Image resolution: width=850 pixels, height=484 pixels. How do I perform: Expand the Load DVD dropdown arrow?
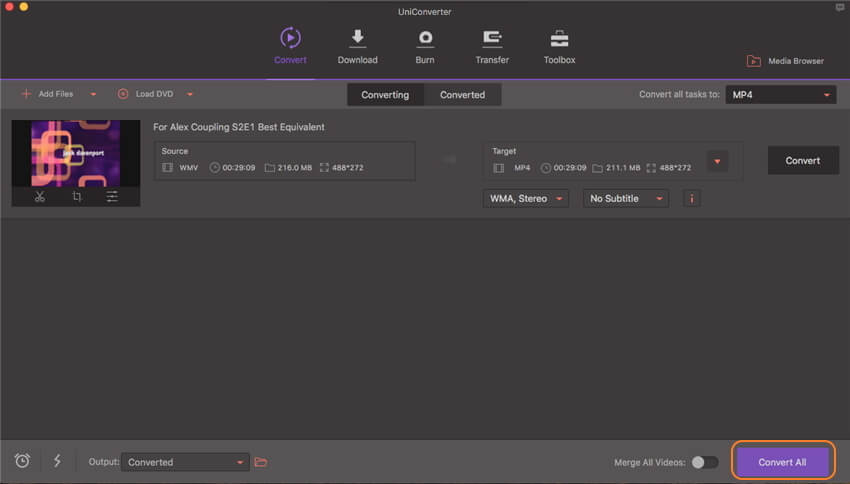(190, 94)
